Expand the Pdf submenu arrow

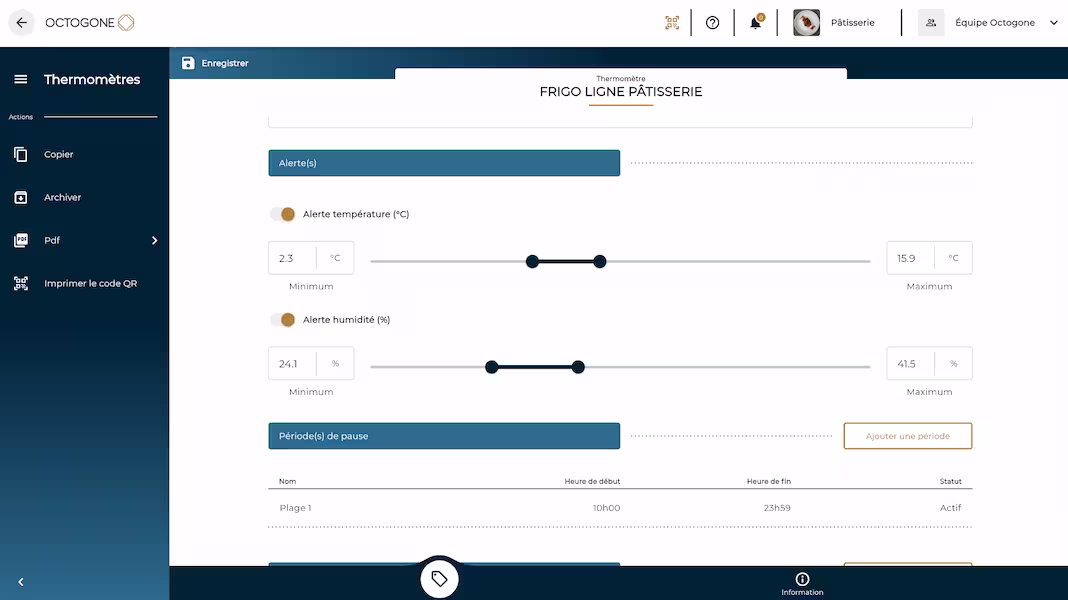click(154, 241)
